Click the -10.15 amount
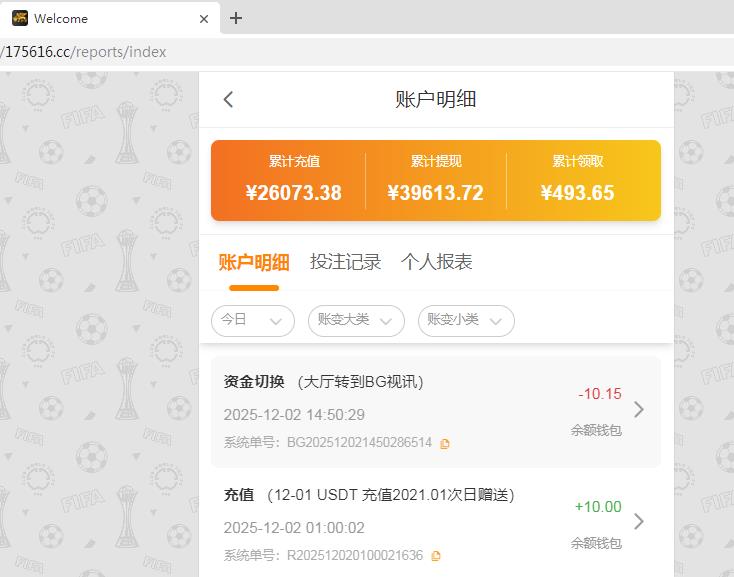Screen dimensions: 734x577 coord(600,394)
